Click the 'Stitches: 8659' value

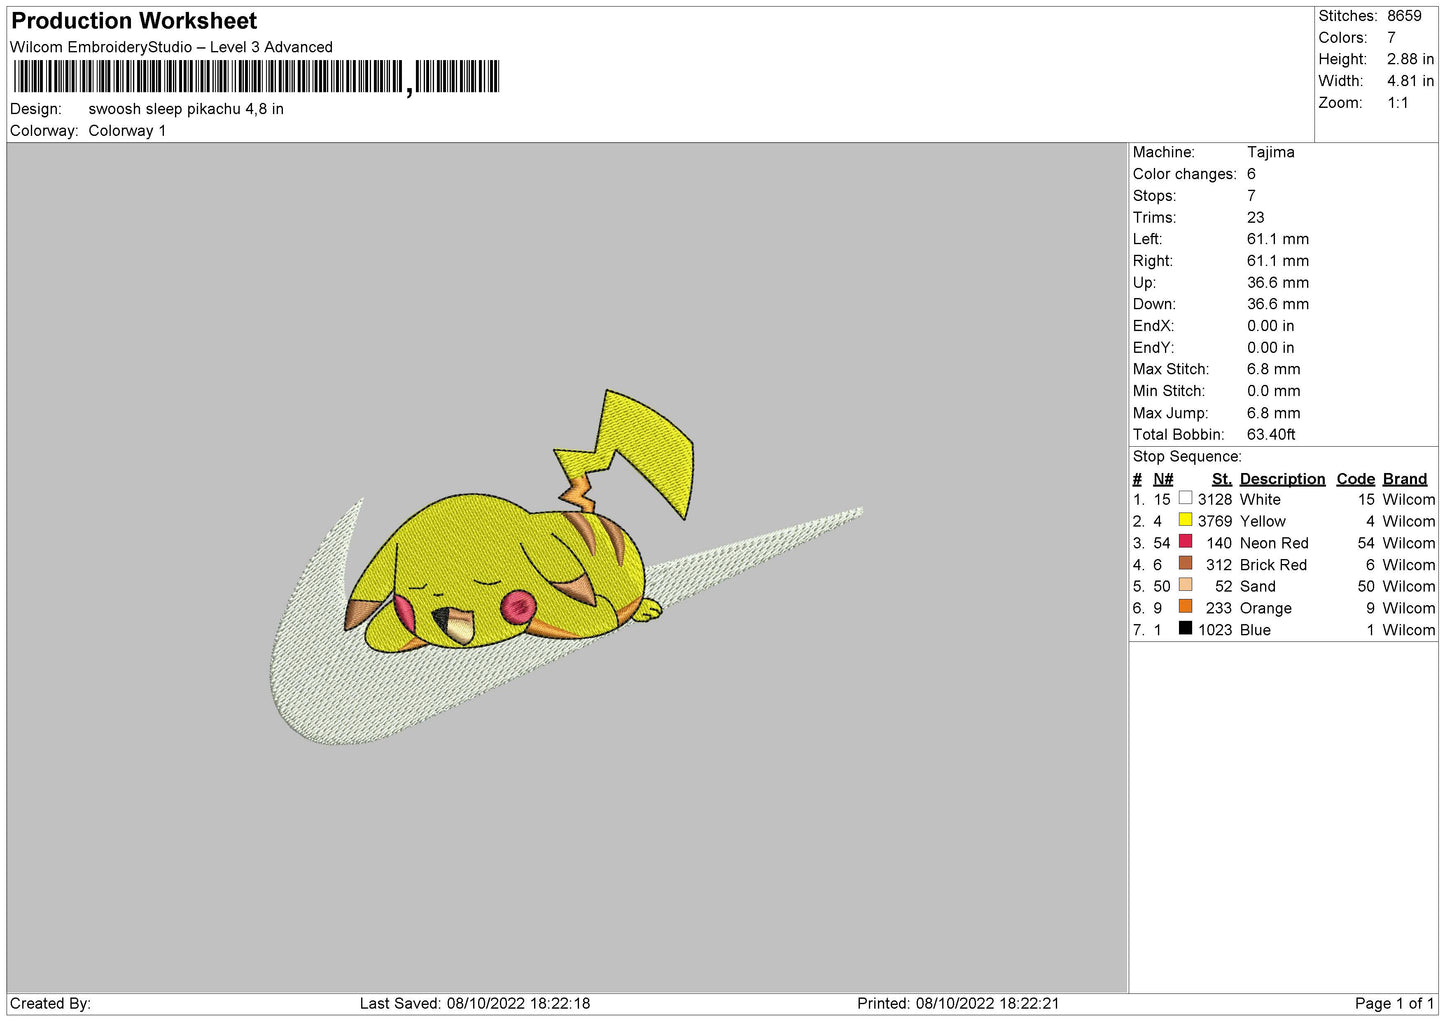click(1404, 16)
